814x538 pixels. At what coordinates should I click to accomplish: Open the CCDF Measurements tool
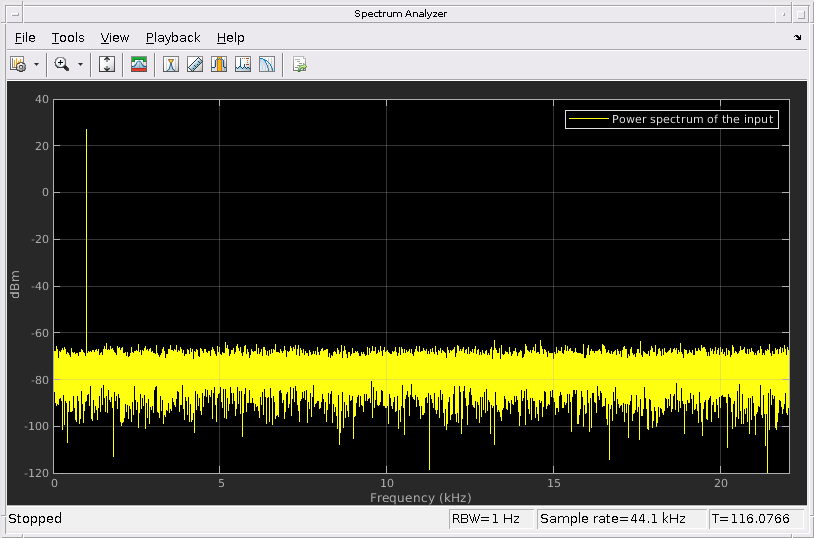[x=267, y=64]
